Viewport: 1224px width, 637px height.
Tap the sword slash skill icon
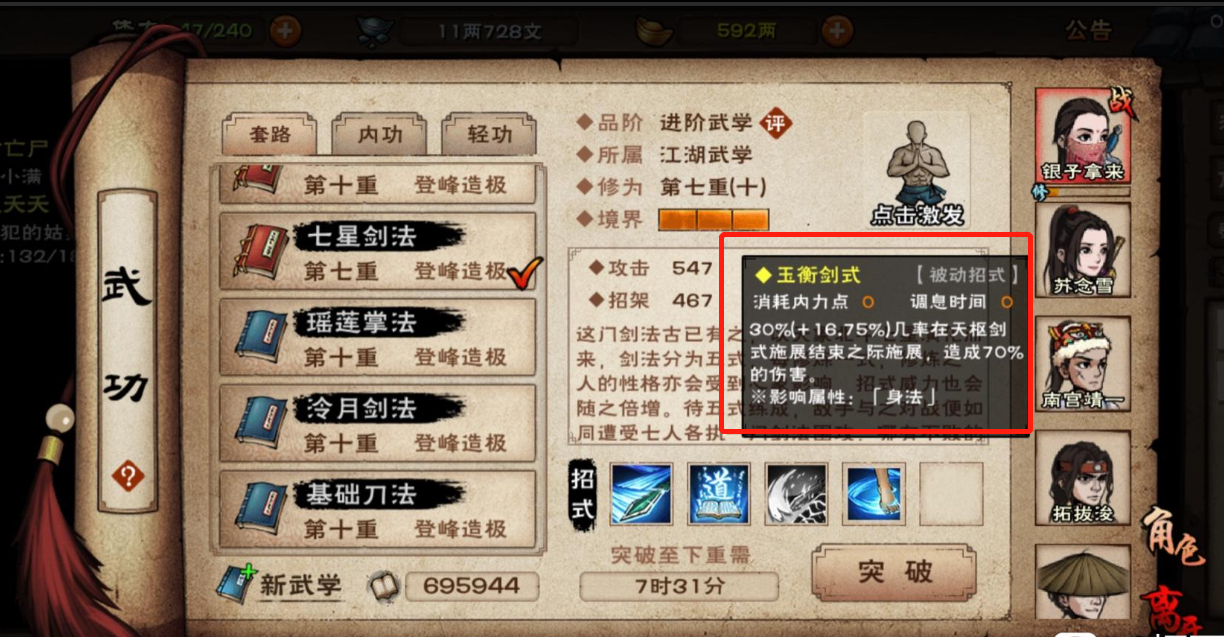pyautogui.click(x=641, y=494)
